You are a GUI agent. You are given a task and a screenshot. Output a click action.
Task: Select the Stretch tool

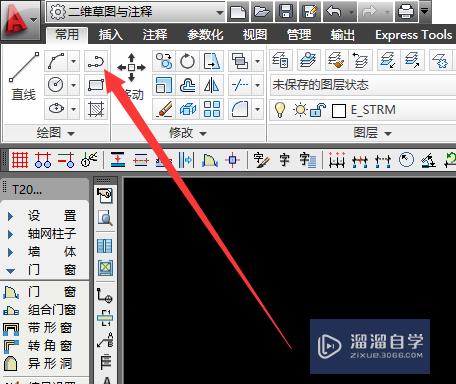[x=212, y=61]
